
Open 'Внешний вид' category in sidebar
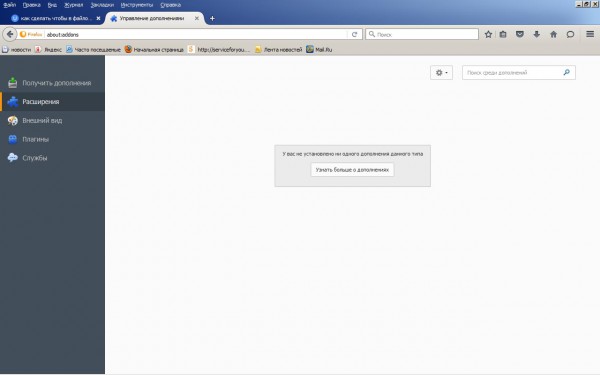click(52, 120)
